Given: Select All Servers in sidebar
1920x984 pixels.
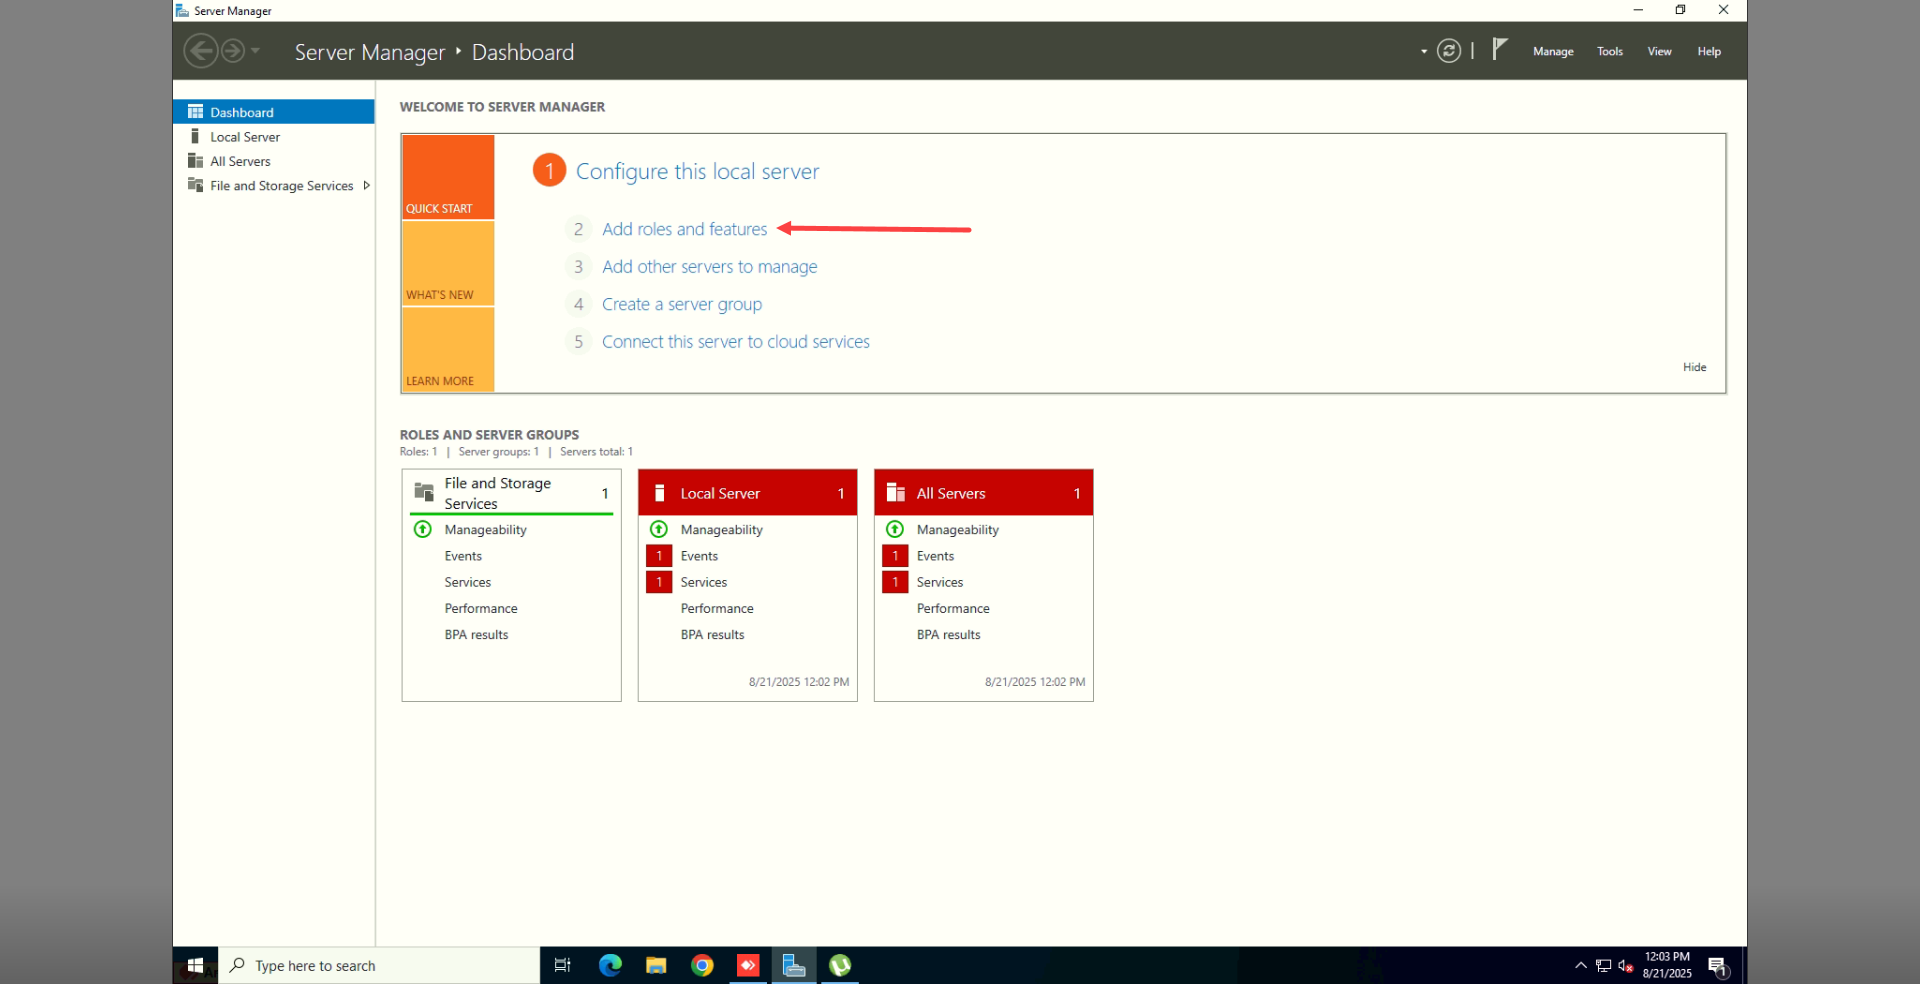Looking at the screenshot, I should 240,162.
